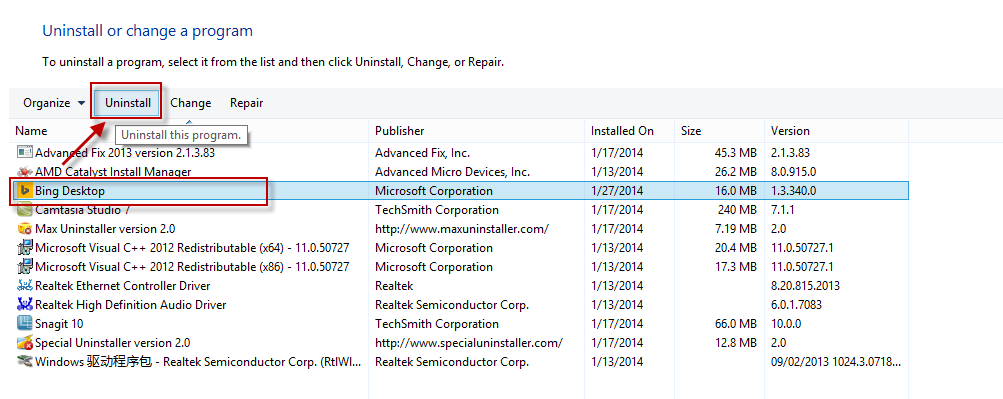1003x399 pixels.
Task: Click the Special Uninstaller icon
Action: tap(24, 343)
